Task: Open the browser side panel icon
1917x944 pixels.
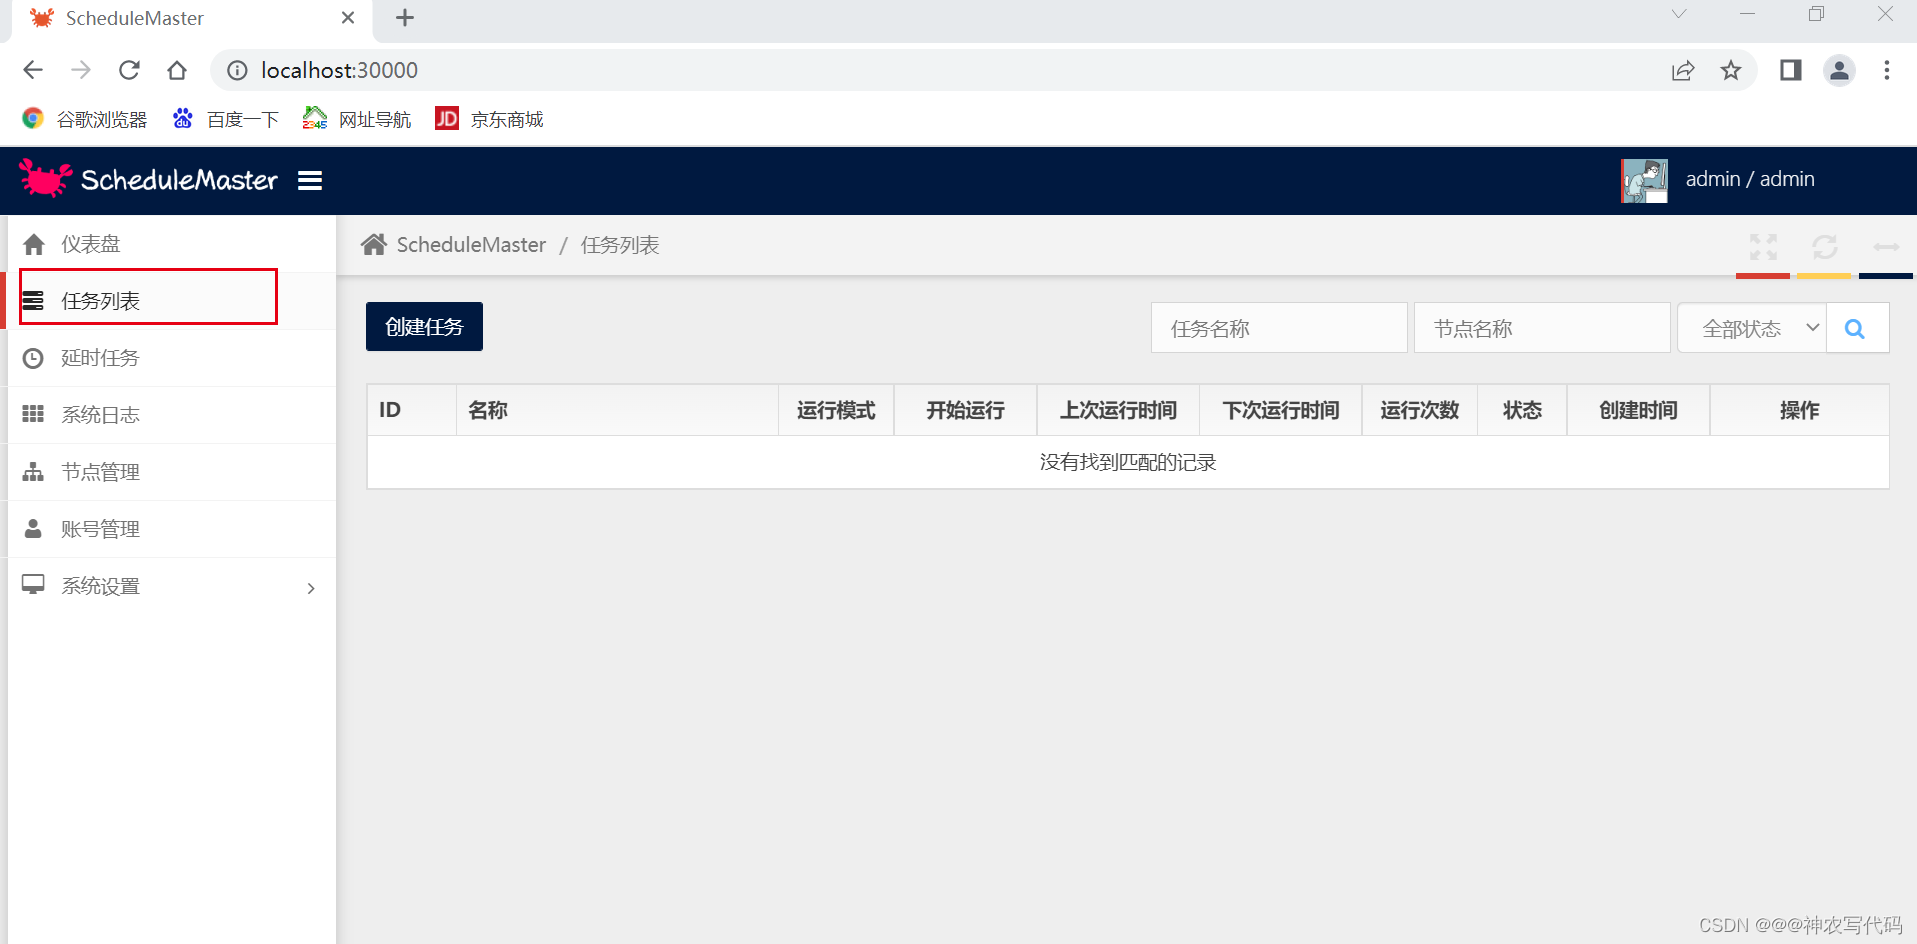Action: click(1790, 70)
